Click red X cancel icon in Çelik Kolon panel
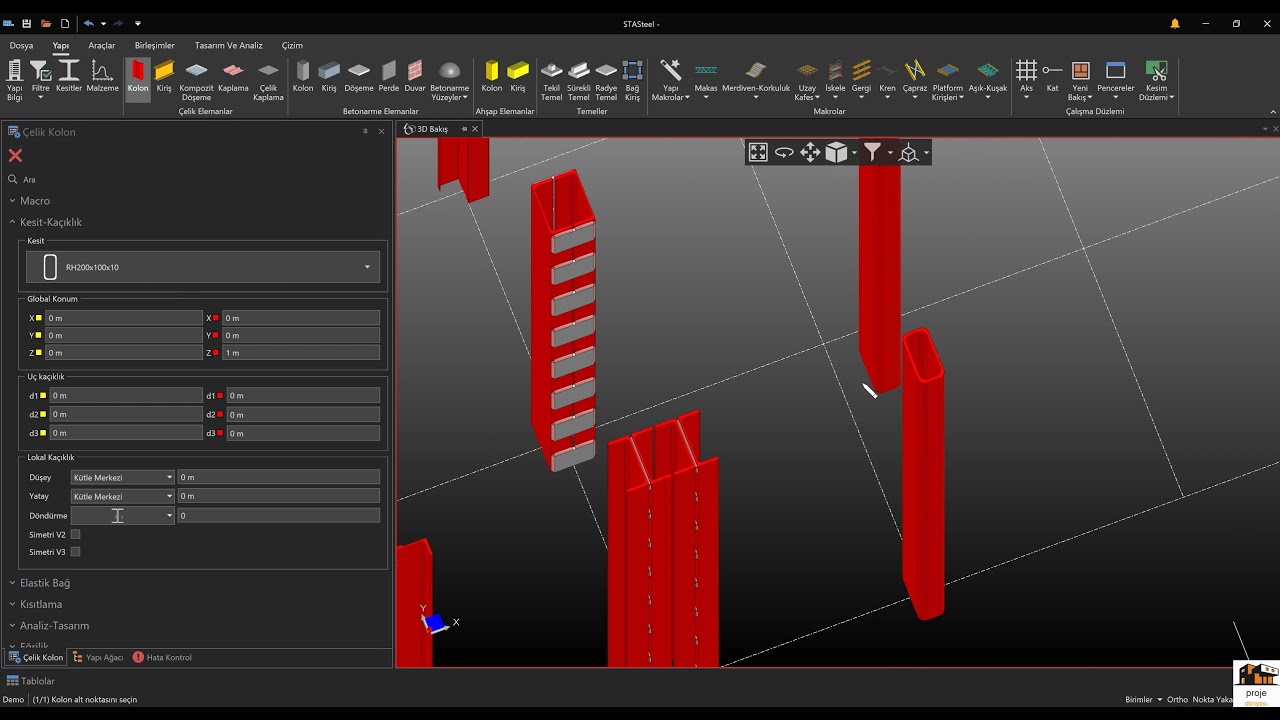The width and height of the screenshot is (1280, 720). click(15, 155)
